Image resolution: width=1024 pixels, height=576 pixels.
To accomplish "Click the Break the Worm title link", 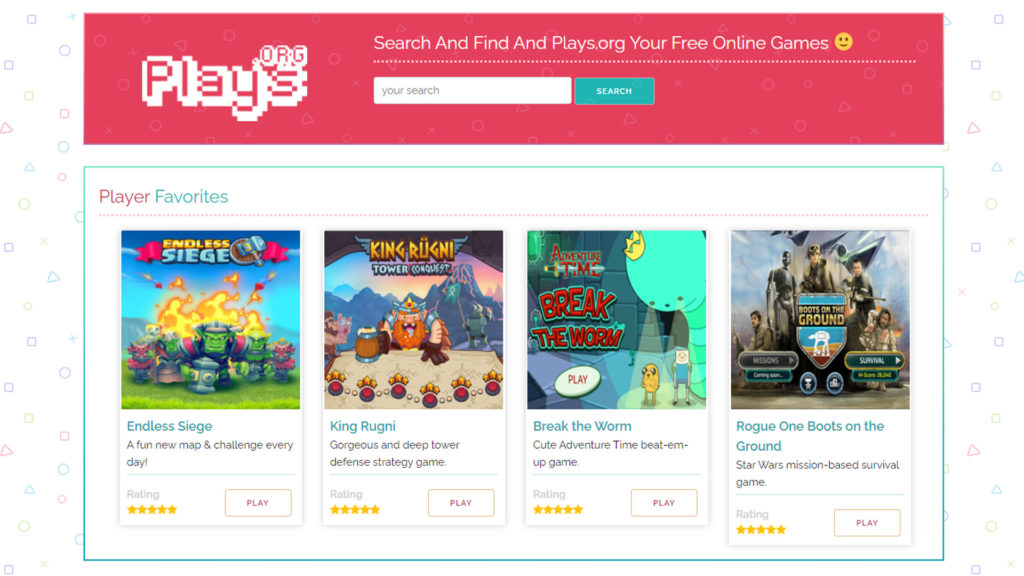I will 582,426.
